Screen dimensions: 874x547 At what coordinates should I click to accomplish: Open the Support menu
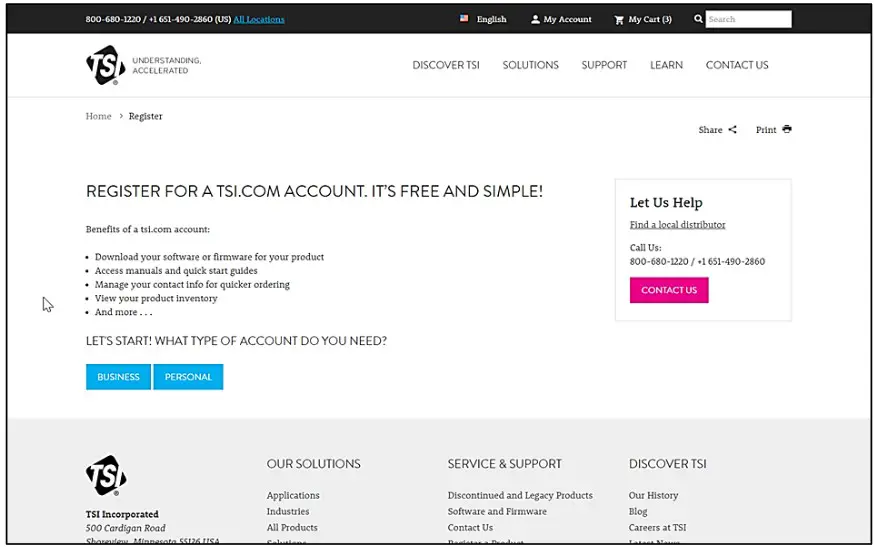[604, 65]
